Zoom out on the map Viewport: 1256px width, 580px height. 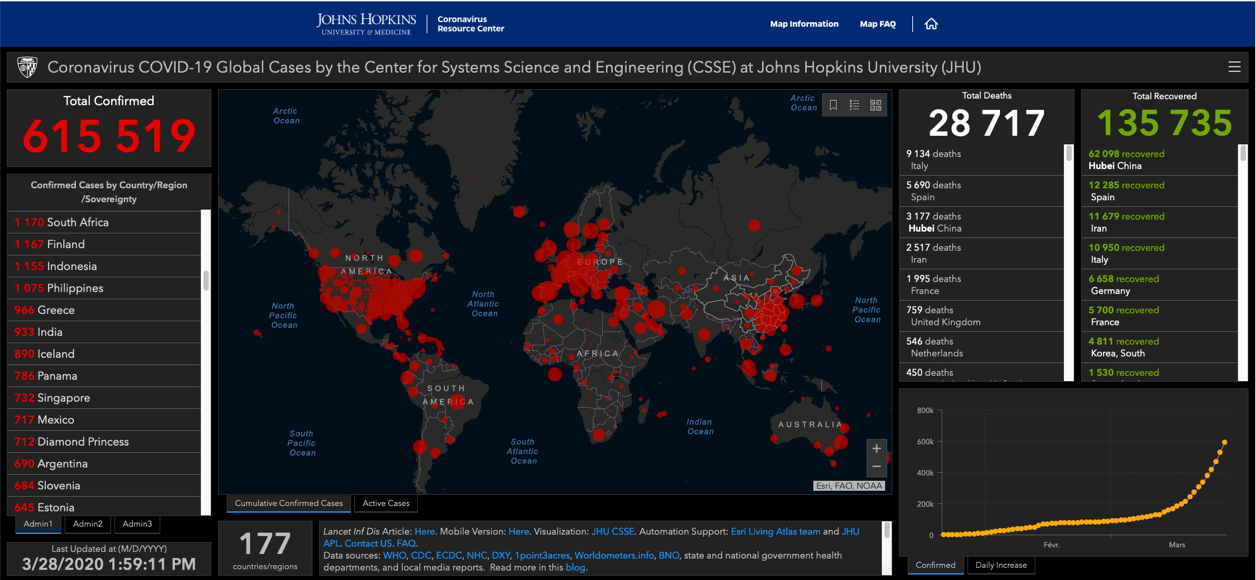coord(876,467)
